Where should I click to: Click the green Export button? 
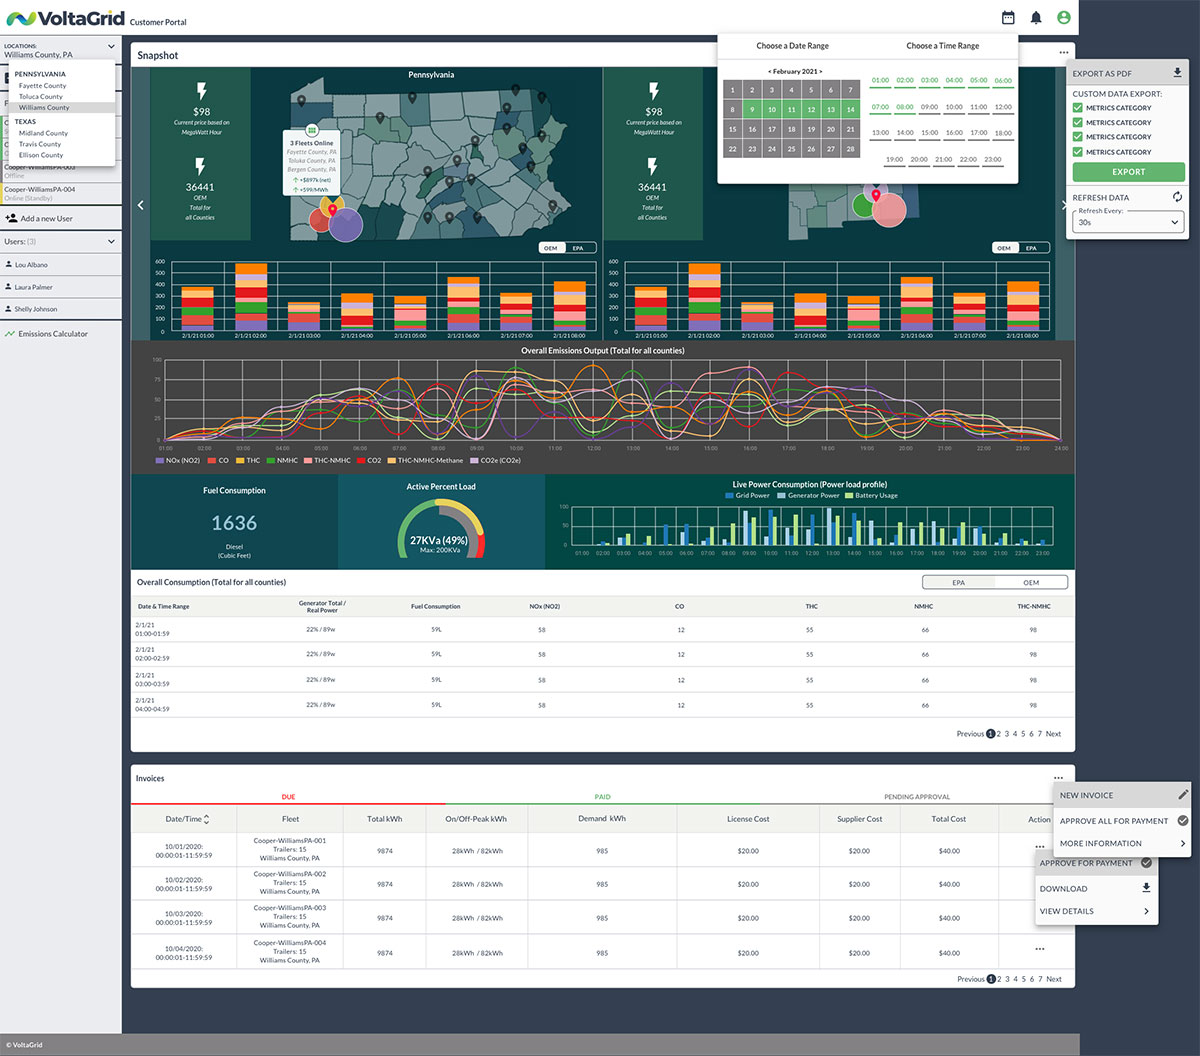[1128, 172]
